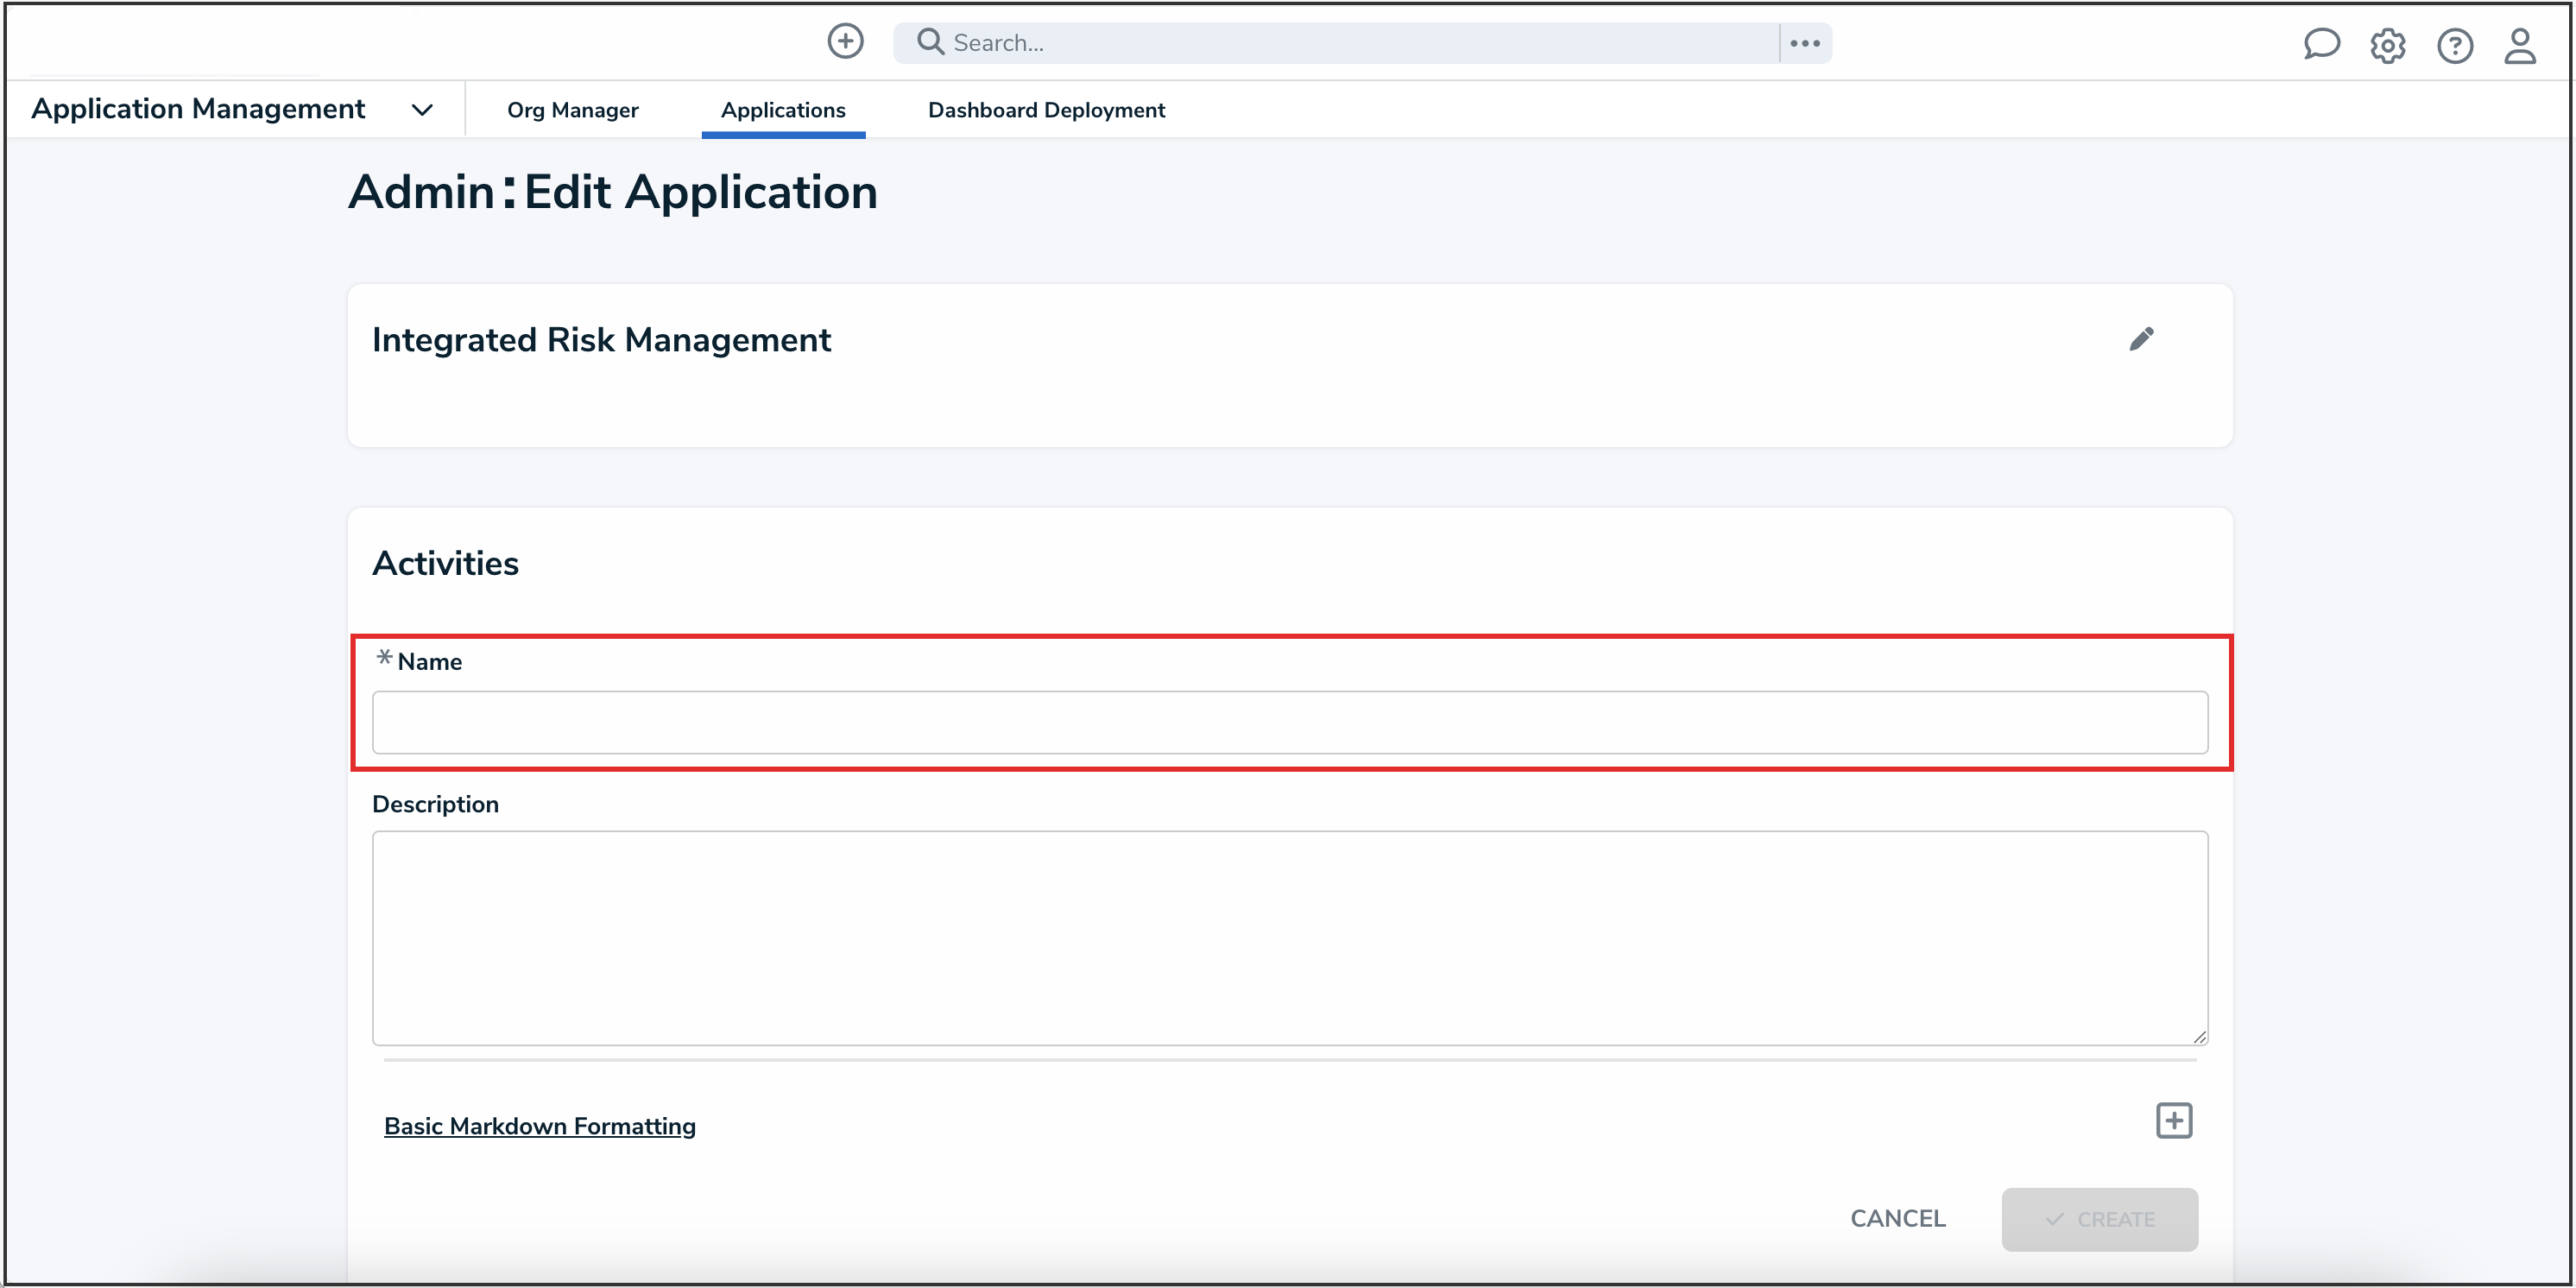Click in the global Search field
The image size is (2576, 1288).
tap(1360, 43)
